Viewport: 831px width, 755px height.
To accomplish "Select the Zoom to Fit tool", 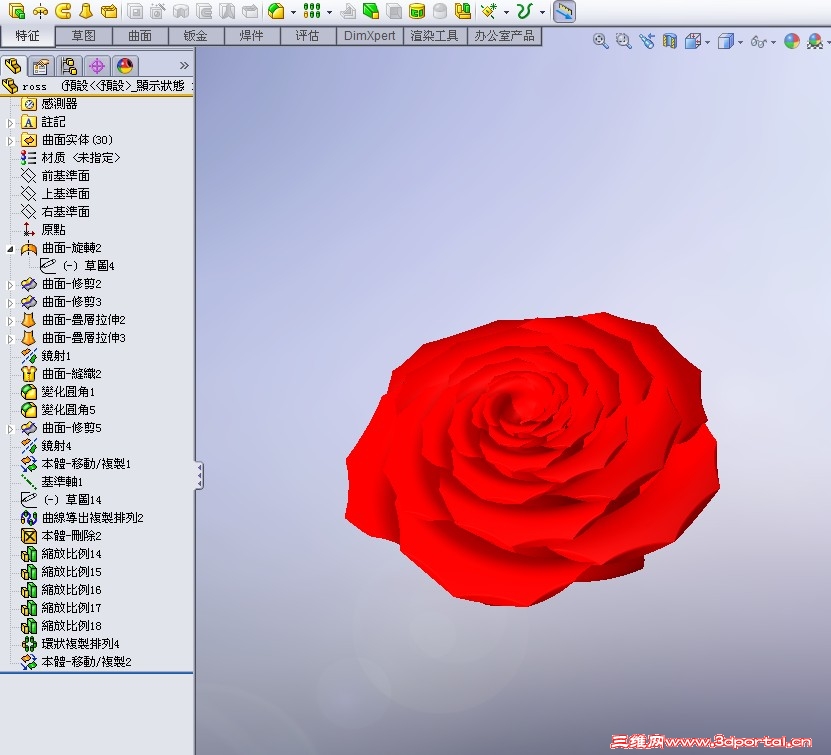I will (x=598, y=42).
